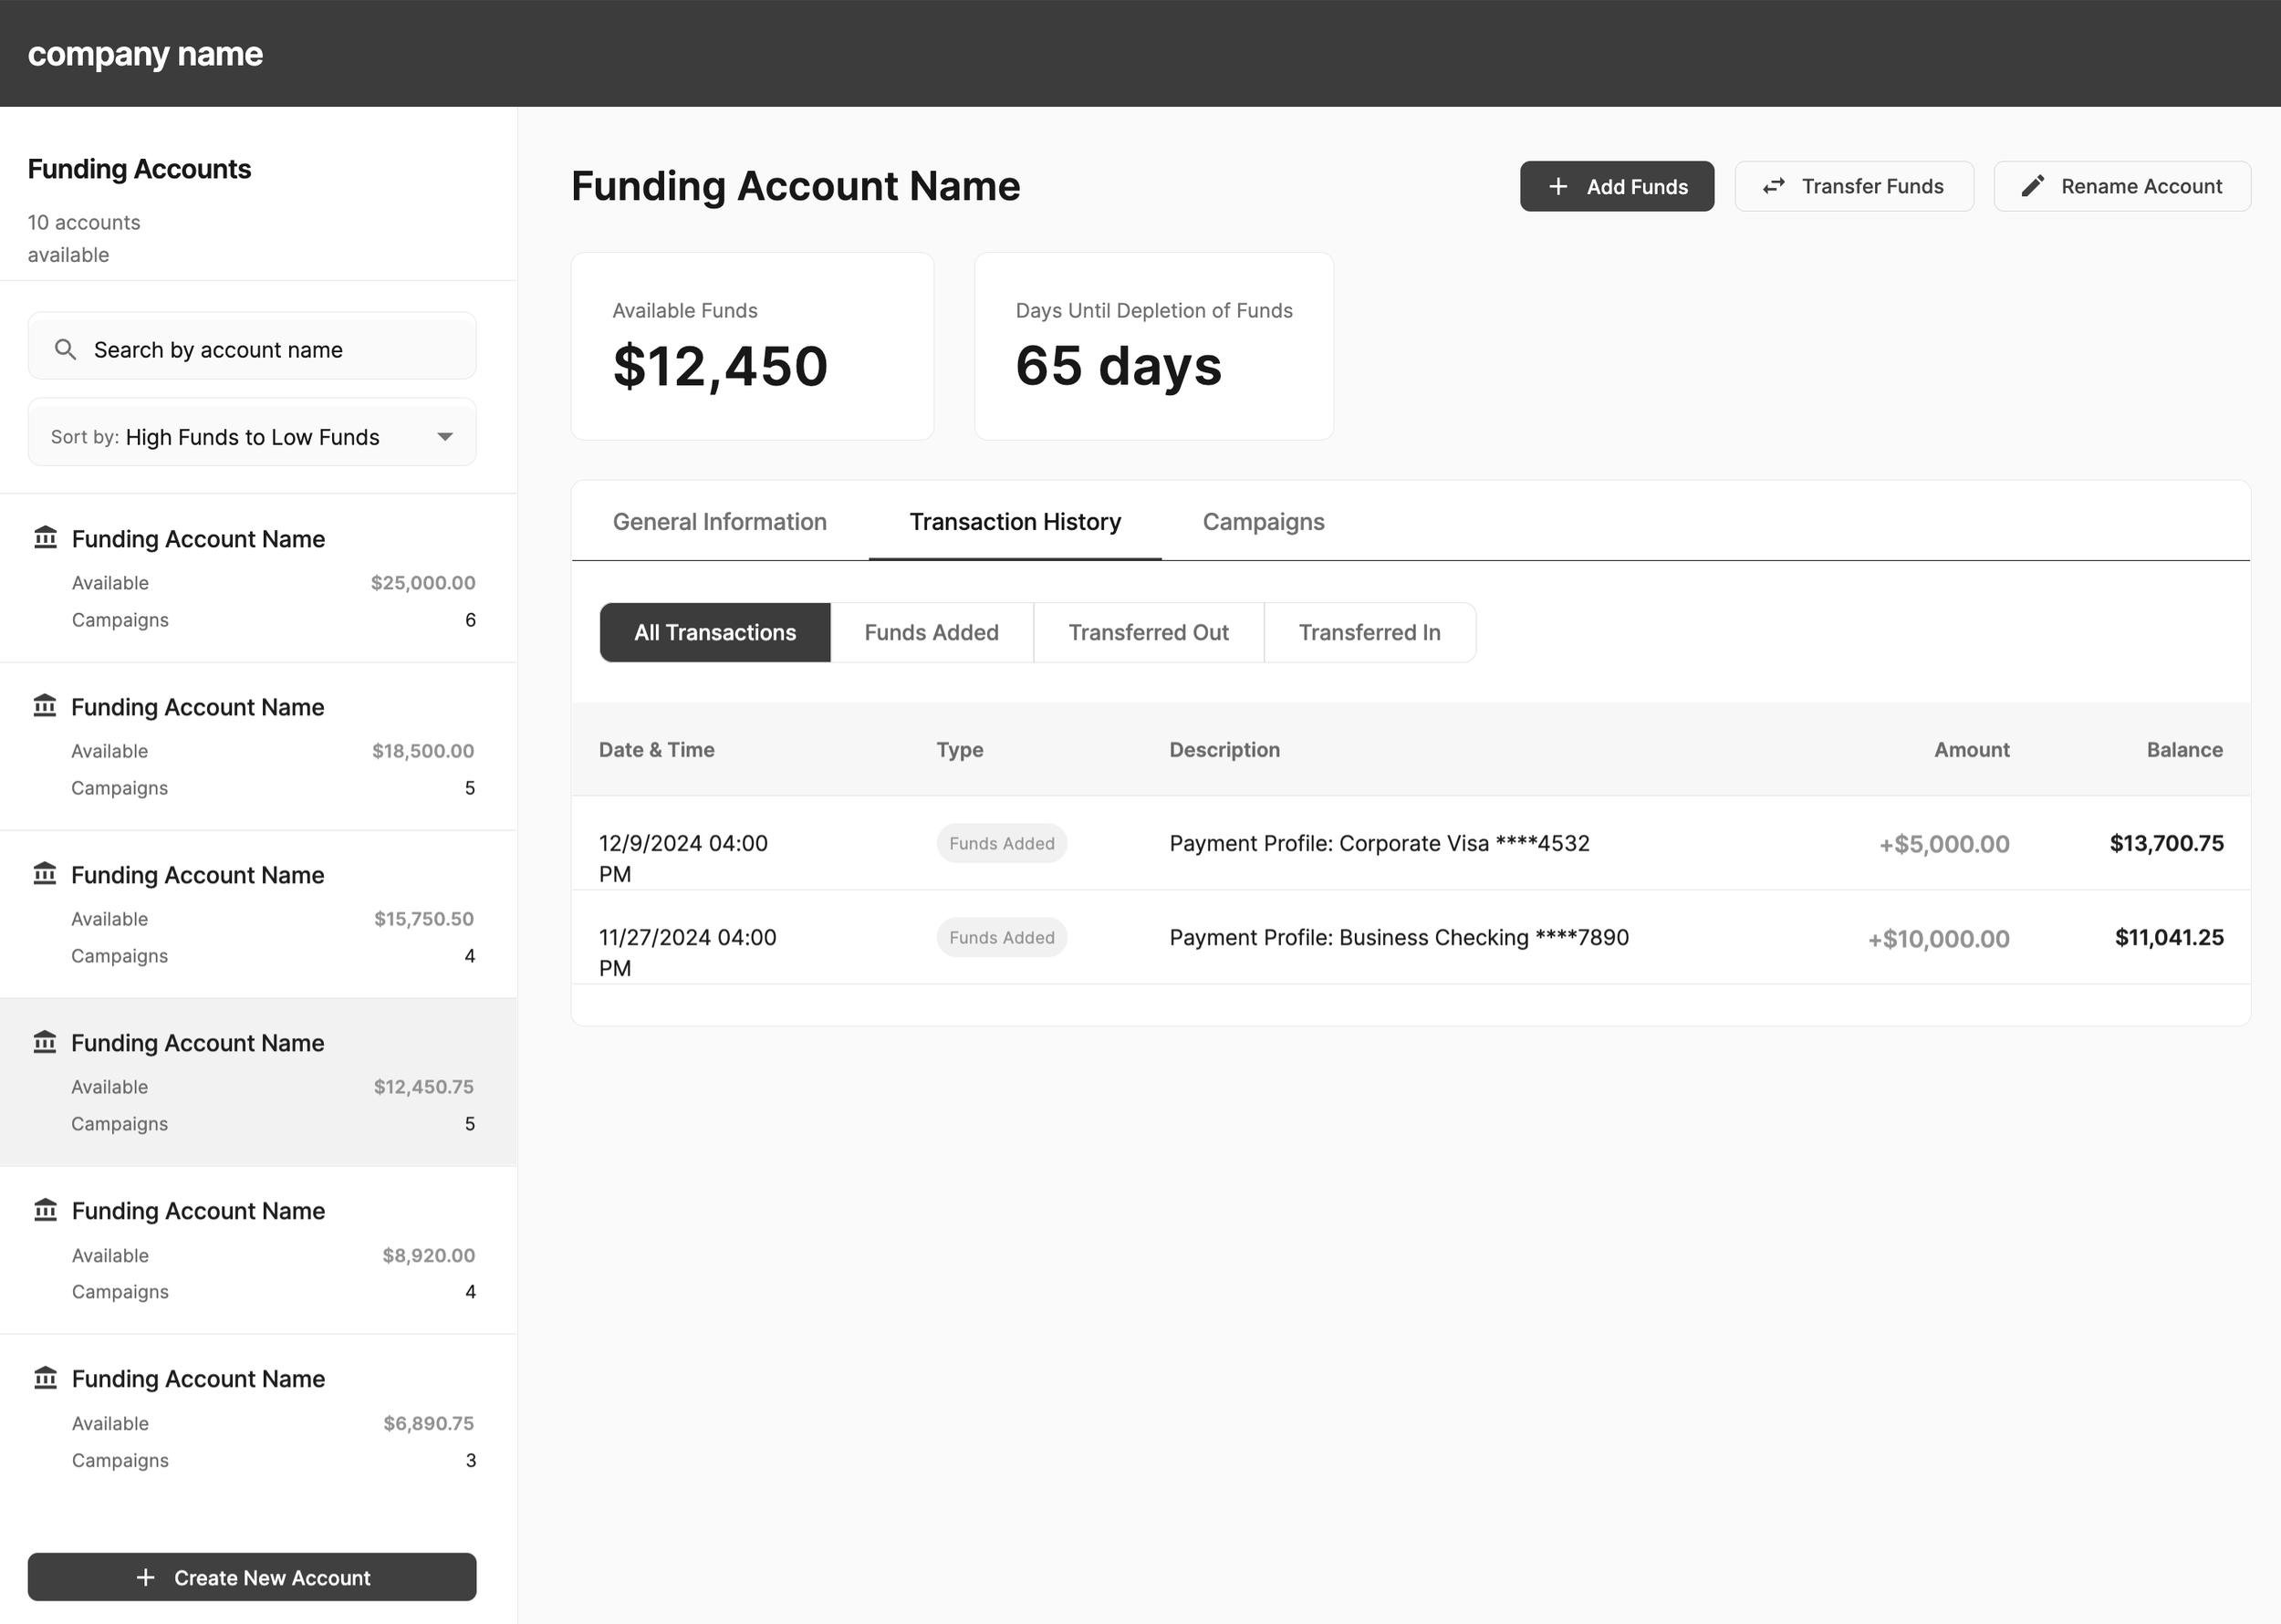Open the Sort by dropdown
2281x1624 pixels.
coord(251,435)
